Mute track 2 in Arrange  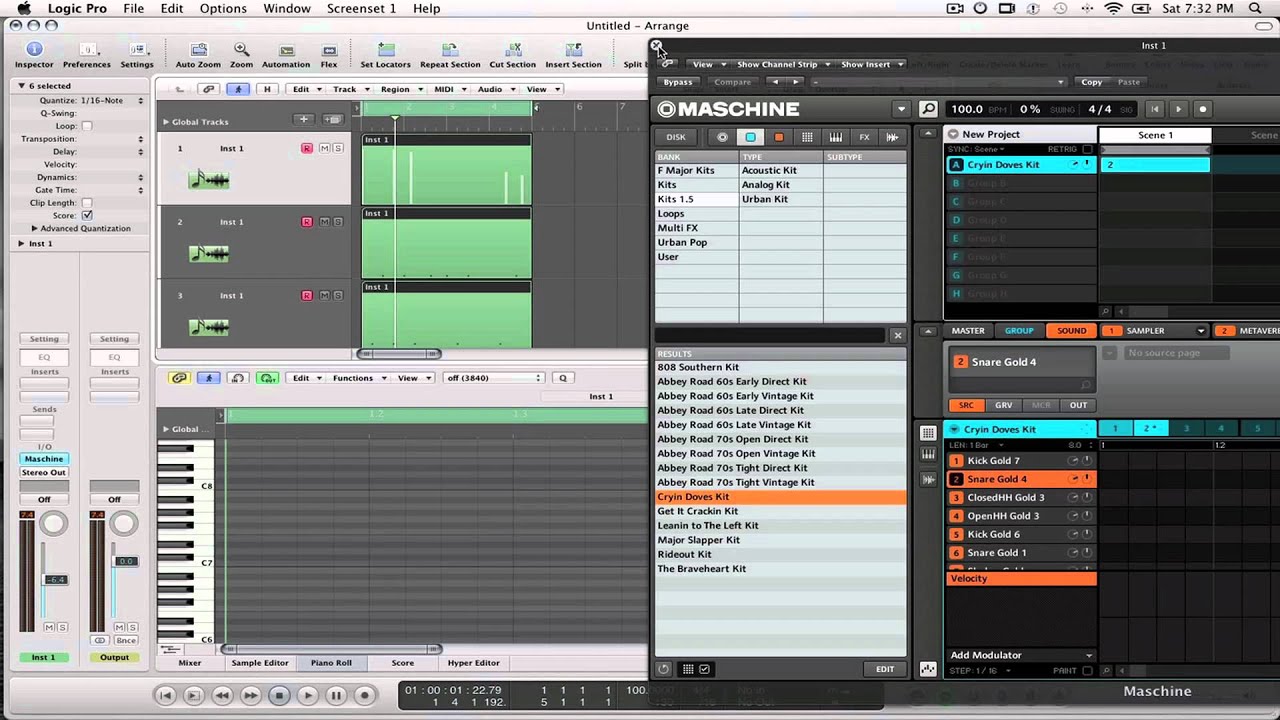click(x=324, y=222)
